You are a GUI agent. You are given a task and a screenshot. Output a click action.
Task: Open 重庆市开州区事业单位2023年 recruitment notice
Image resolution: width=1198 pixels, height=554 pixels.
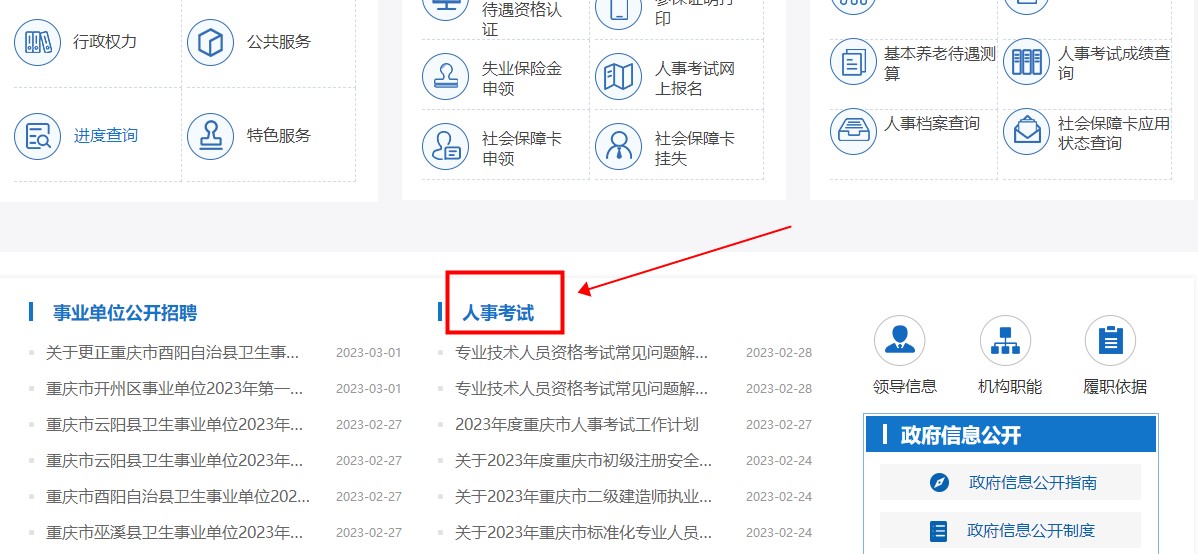(x=174, y=388)
